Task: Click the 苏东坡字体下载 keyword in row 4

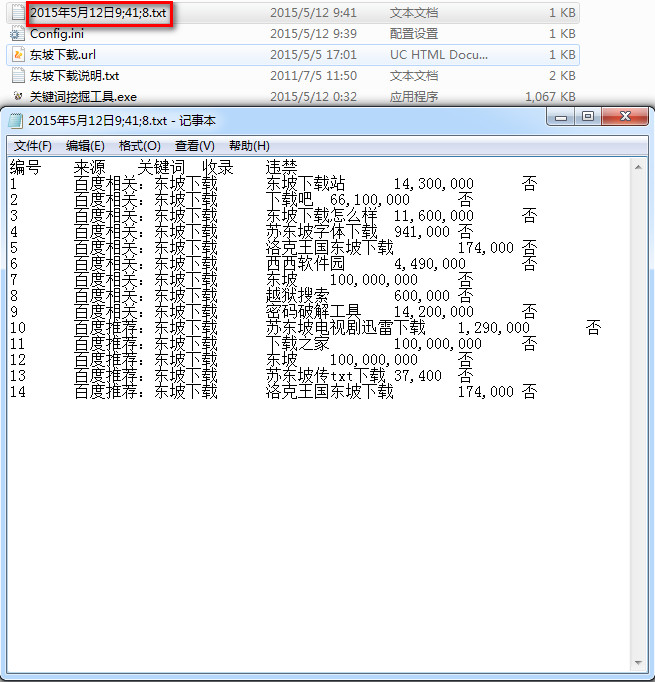Action: point(321,231)
